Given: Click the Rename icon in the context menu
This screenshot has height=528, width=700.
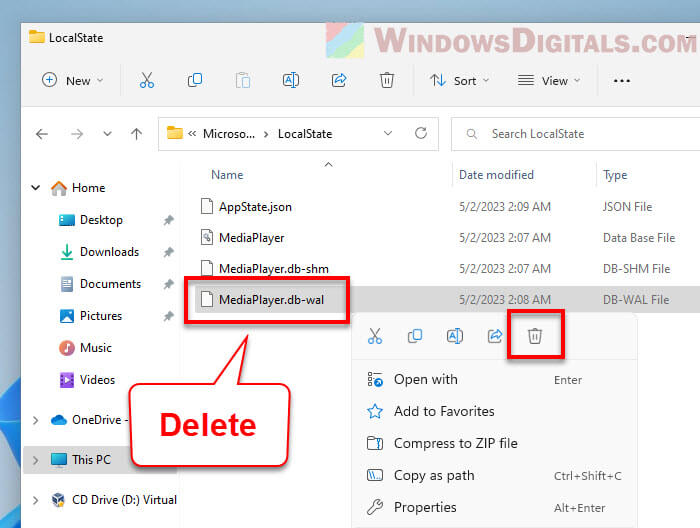Looking at the screenshot, I should [455, 336].
